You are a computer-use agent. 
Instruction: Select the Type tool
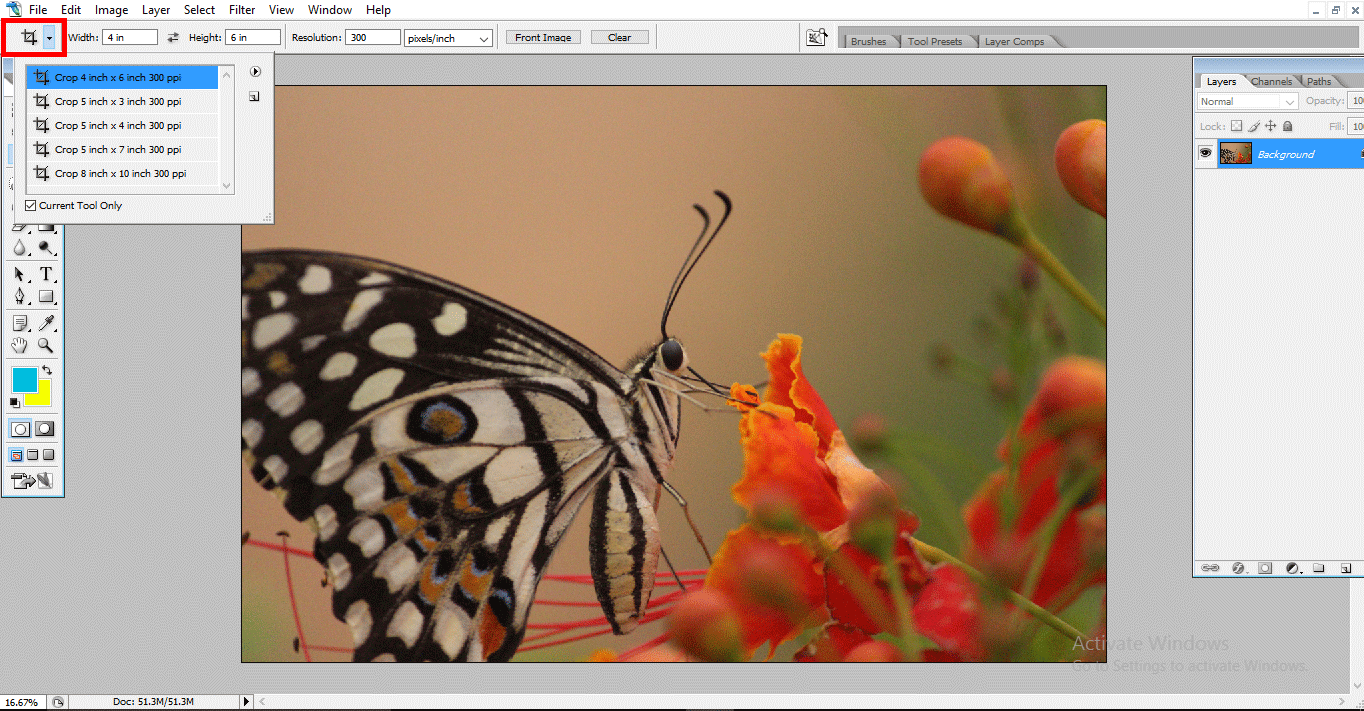47,273
